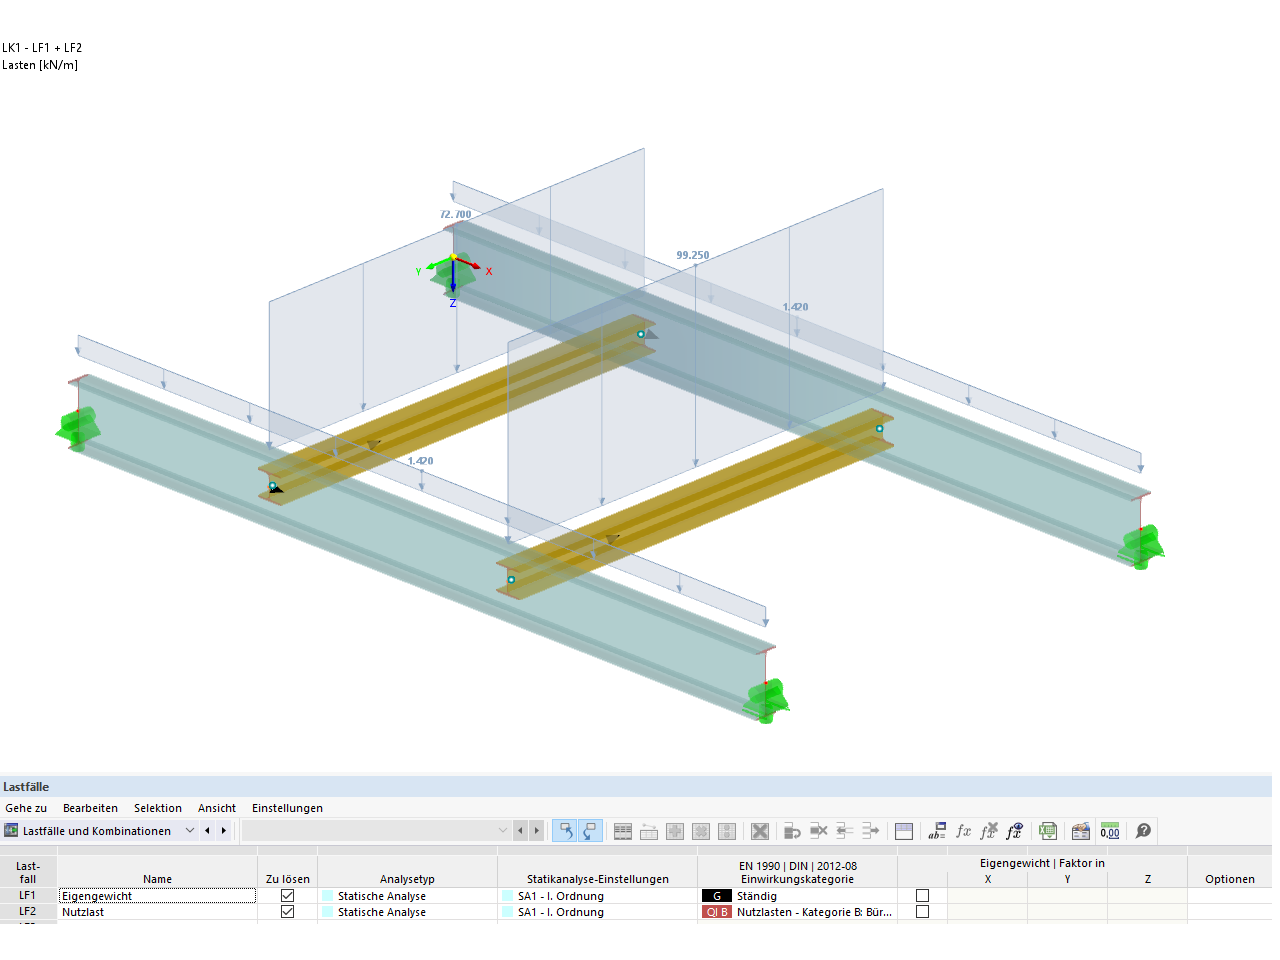Image resolution: width=1280 pixels, height=960 pixels.
Task: Click the grayed plus block icon
Action: pos(675,831)
